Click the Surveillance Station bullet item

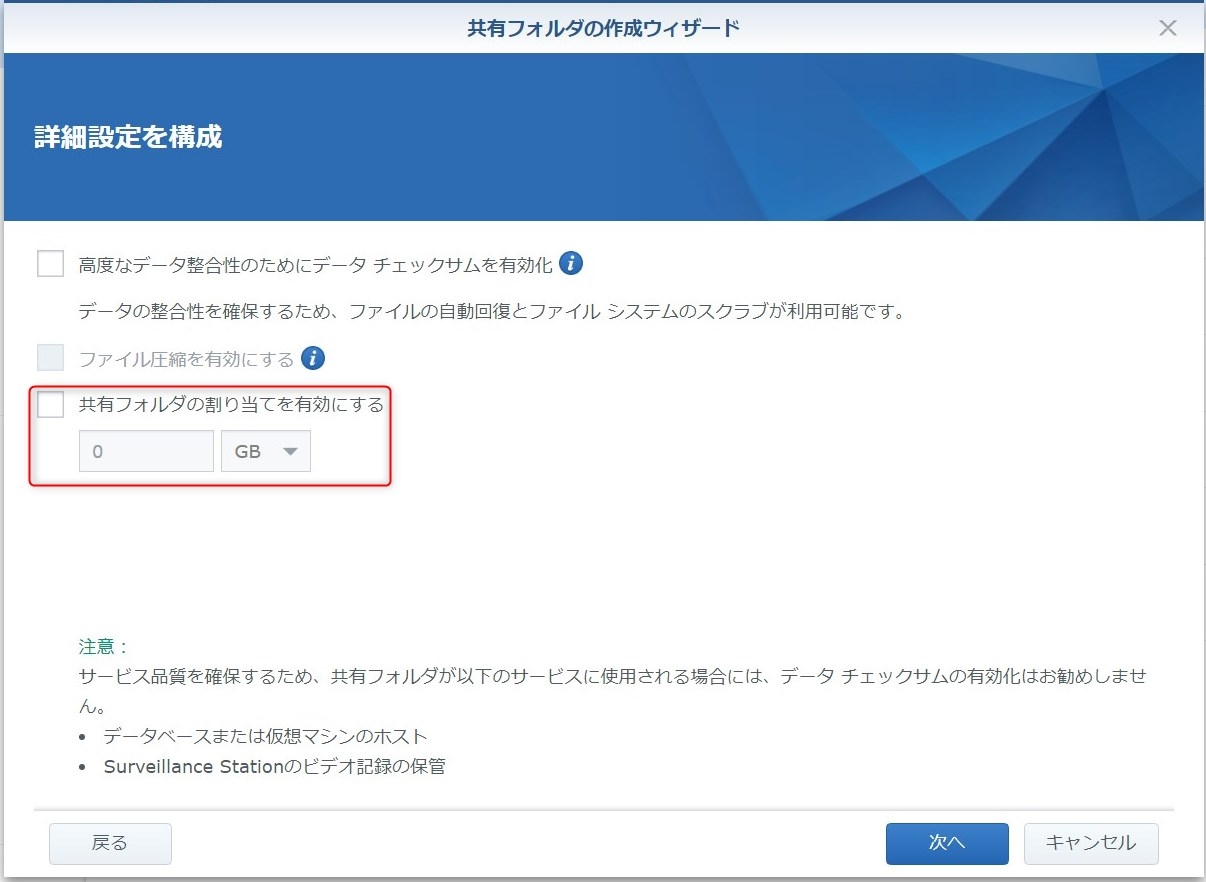point(274,767)
